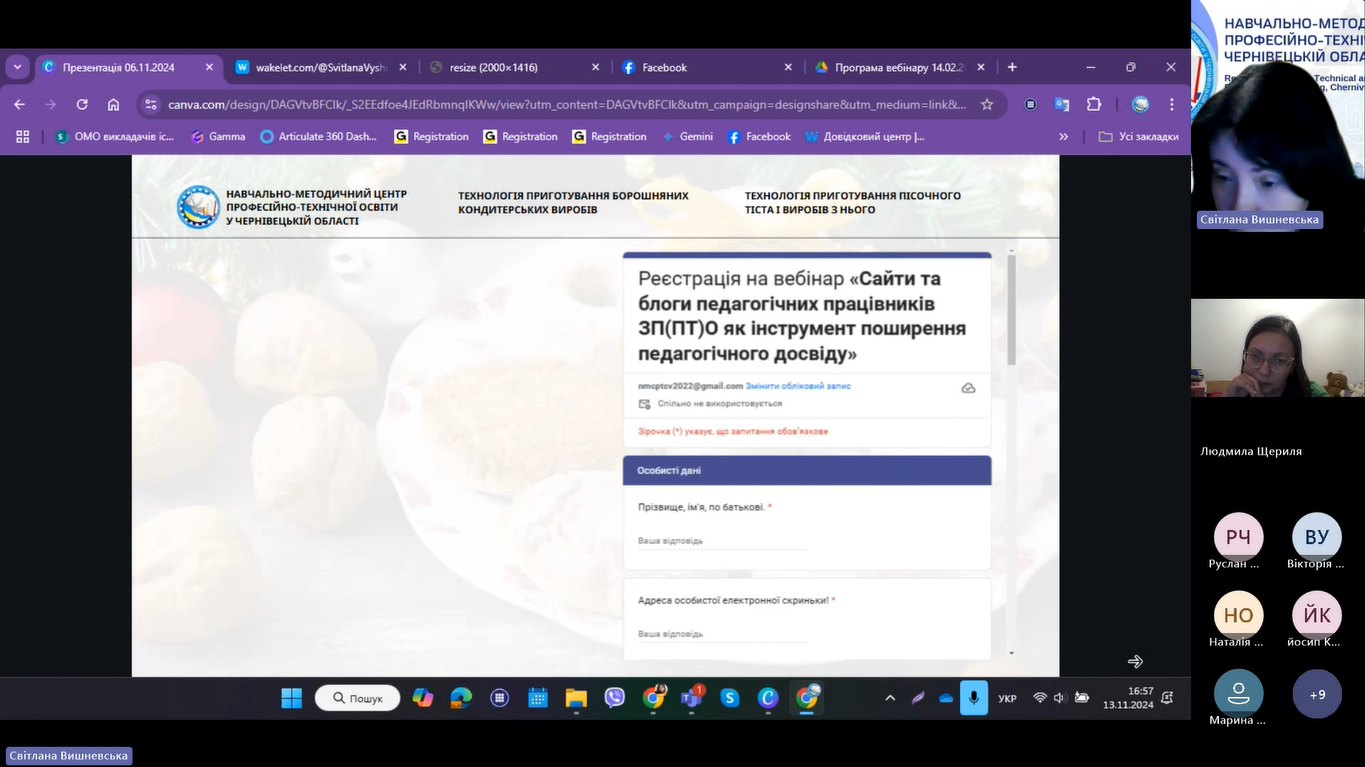
Task: Open the tab search dropdown arrow
Action: (x=18, y=67)
